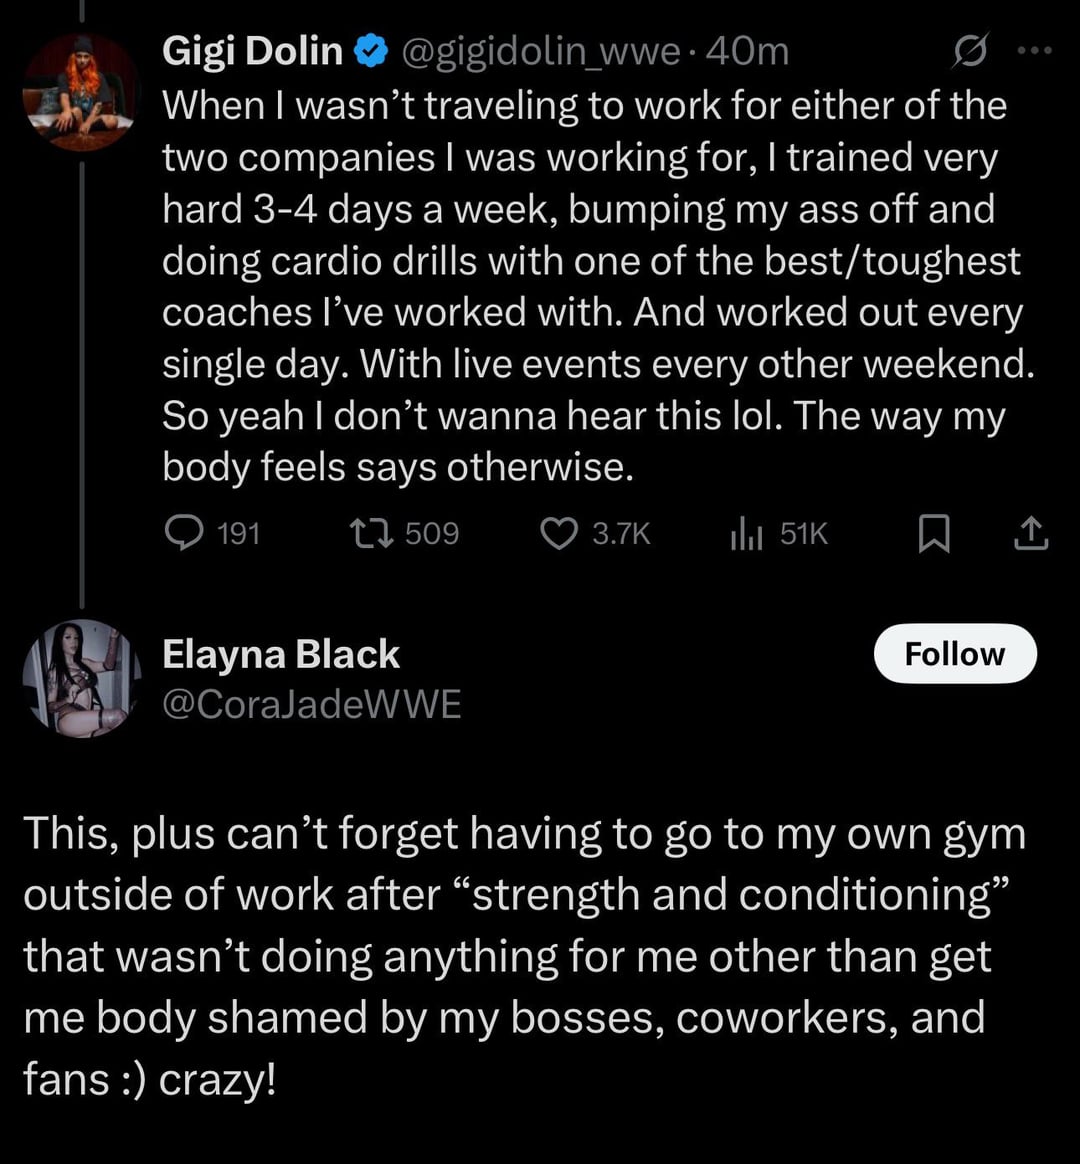Viewport: 1080px width, 1164px height.
Task: Reply to Gigi Dolin's tweet via speech-bubble icon
Action: (184, 535)
